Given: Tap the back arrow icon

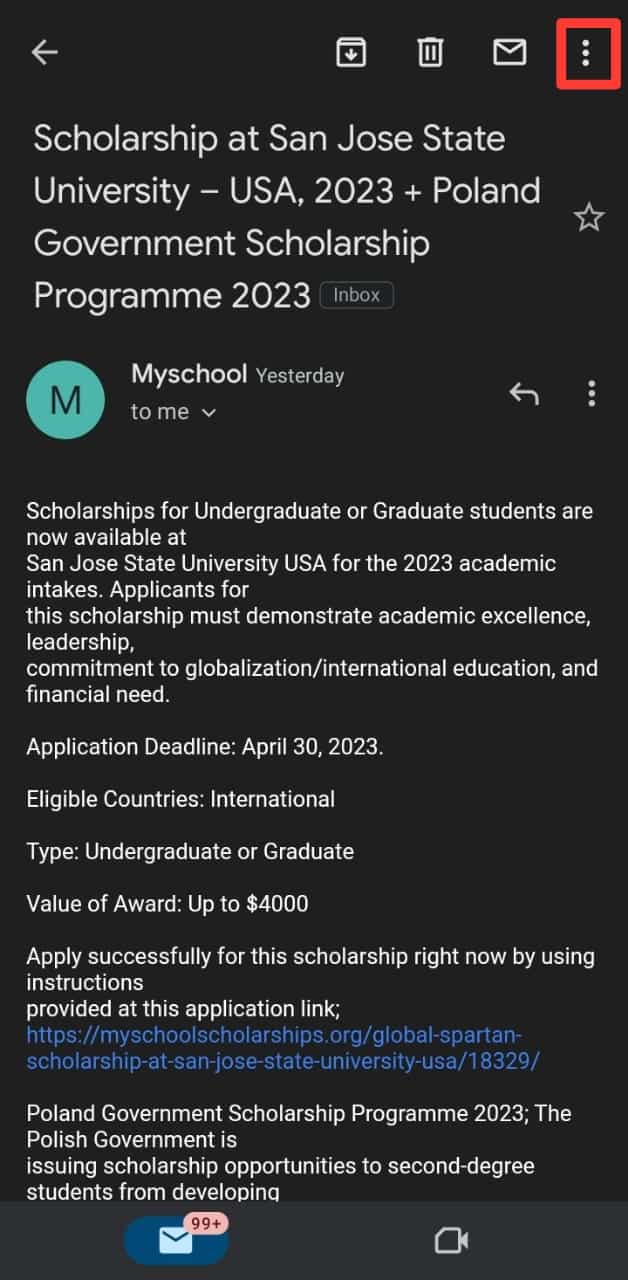Looking at the screenshot, I should 45,53.
